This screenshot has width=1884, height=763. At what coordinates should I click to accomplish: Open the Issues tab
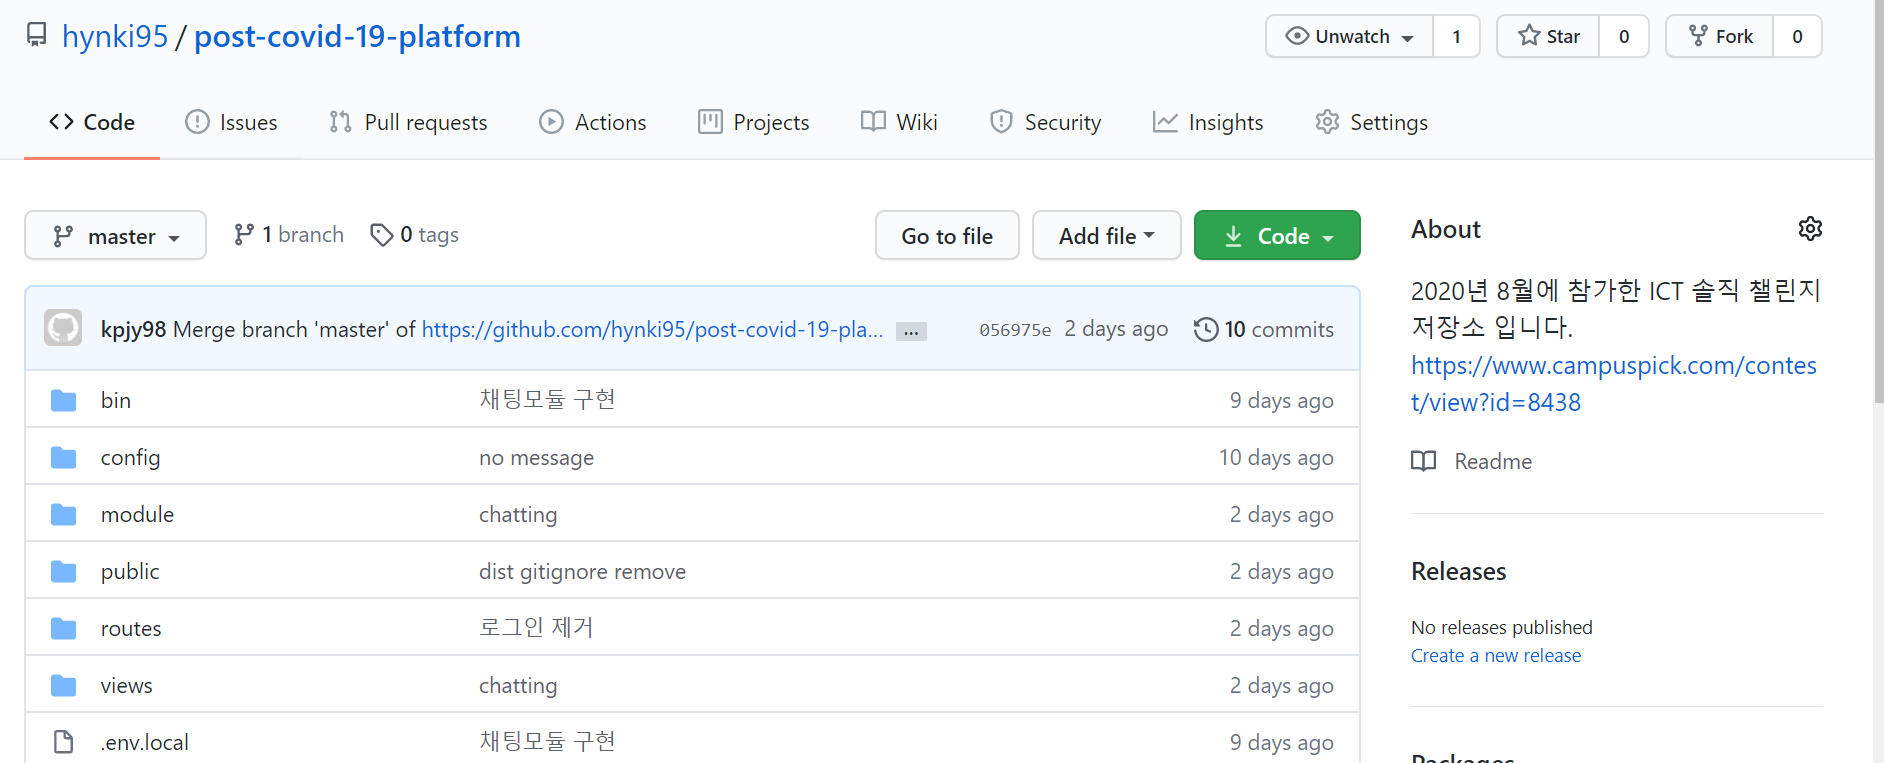(x=231, y=122)
